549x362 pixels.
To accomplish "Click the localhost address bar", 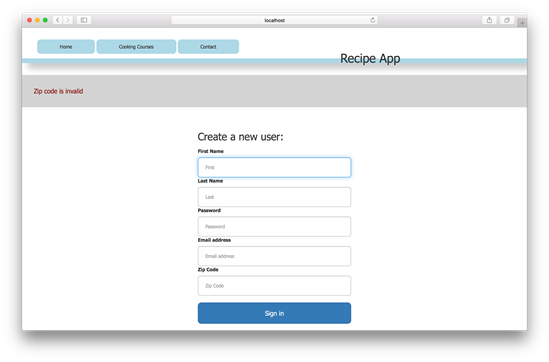I will click(x=274, y=20).
